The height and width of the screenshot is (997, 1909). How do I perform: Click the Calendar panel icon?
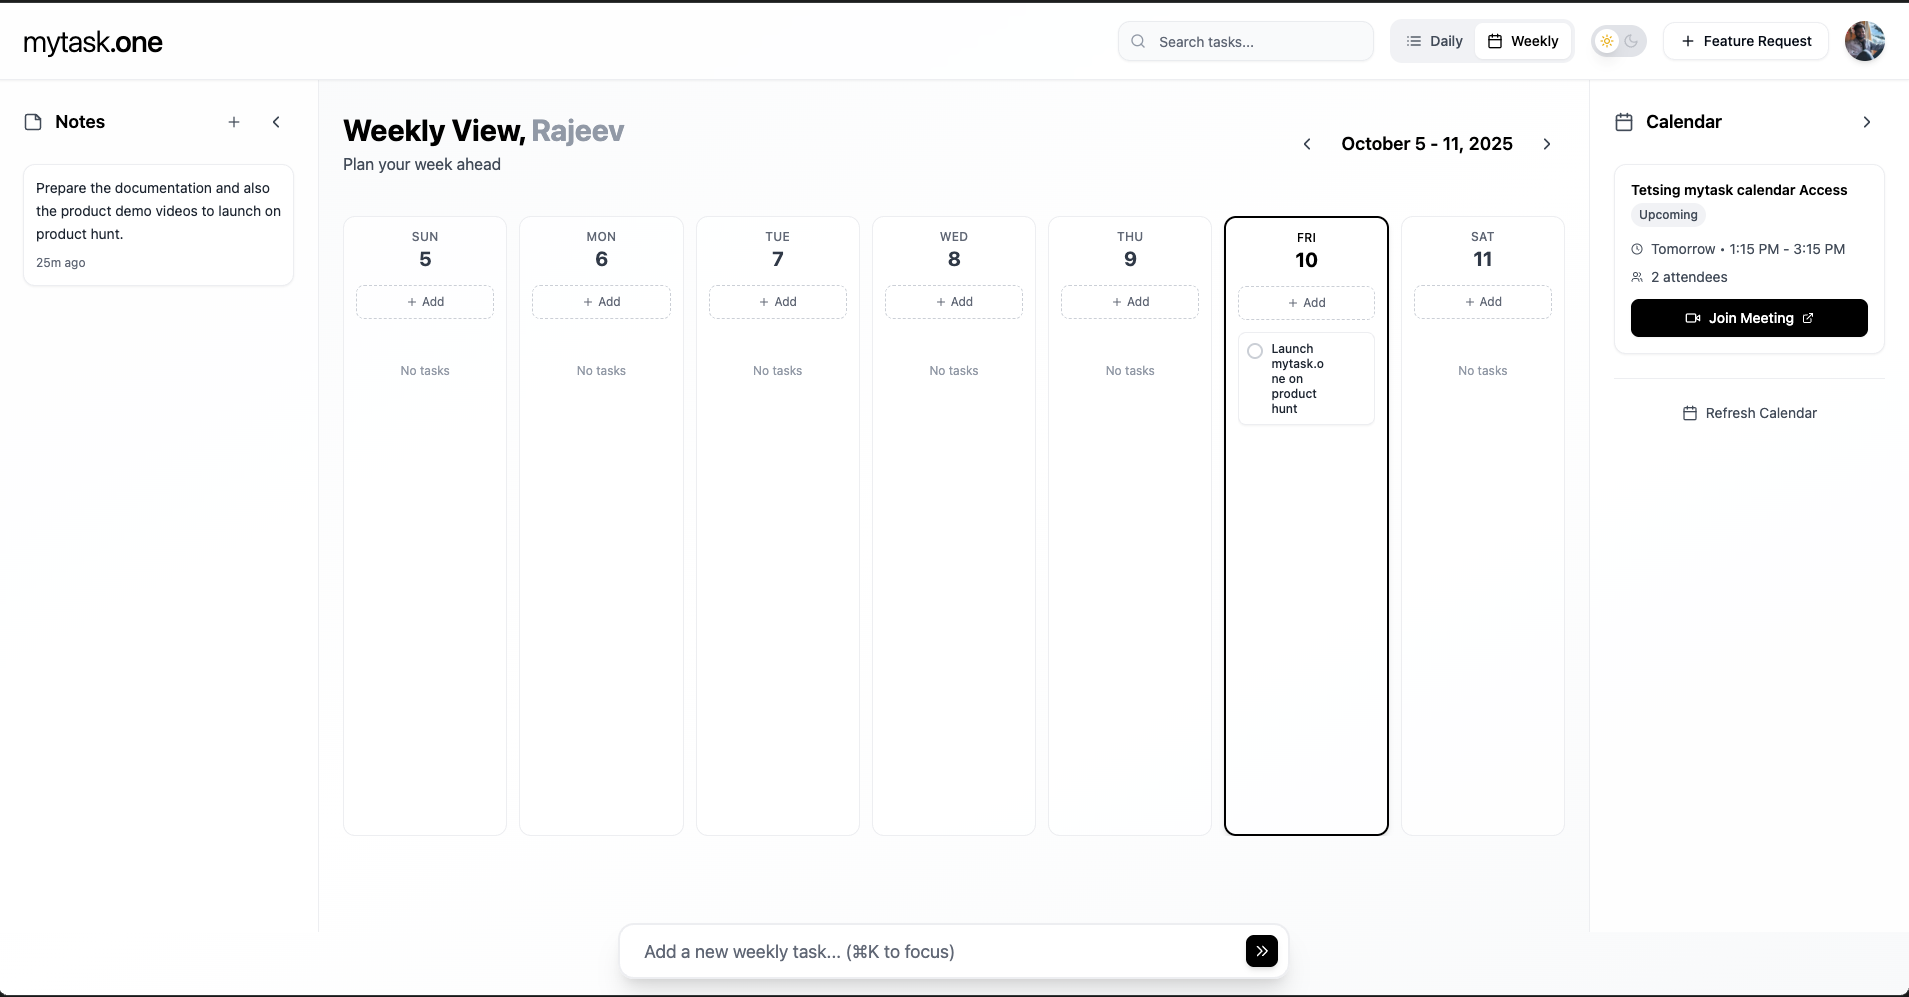click(x=1624, y=122)
